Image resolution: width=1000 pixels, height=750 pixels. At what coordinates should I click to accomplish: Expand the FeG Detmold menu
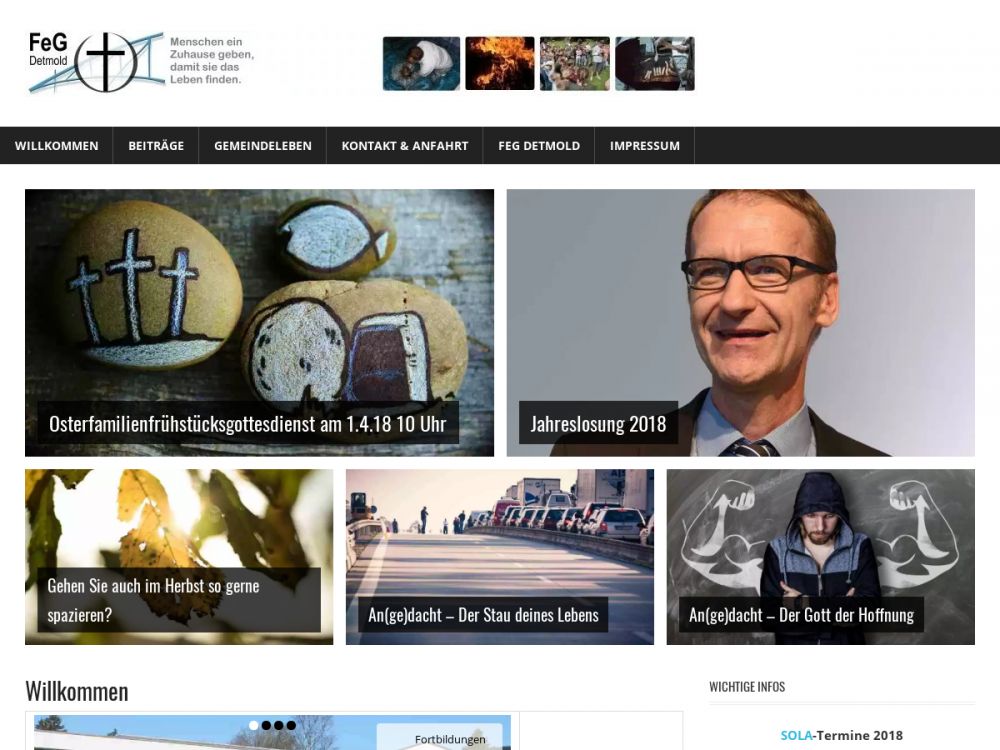pyautogui.click(x=539, y=145)
